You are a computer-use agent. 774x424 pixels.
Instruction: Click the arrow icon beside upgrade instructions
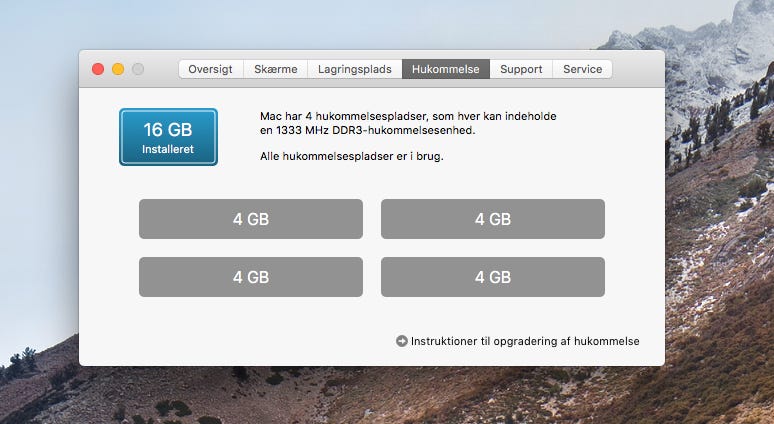tap(402, 341)
